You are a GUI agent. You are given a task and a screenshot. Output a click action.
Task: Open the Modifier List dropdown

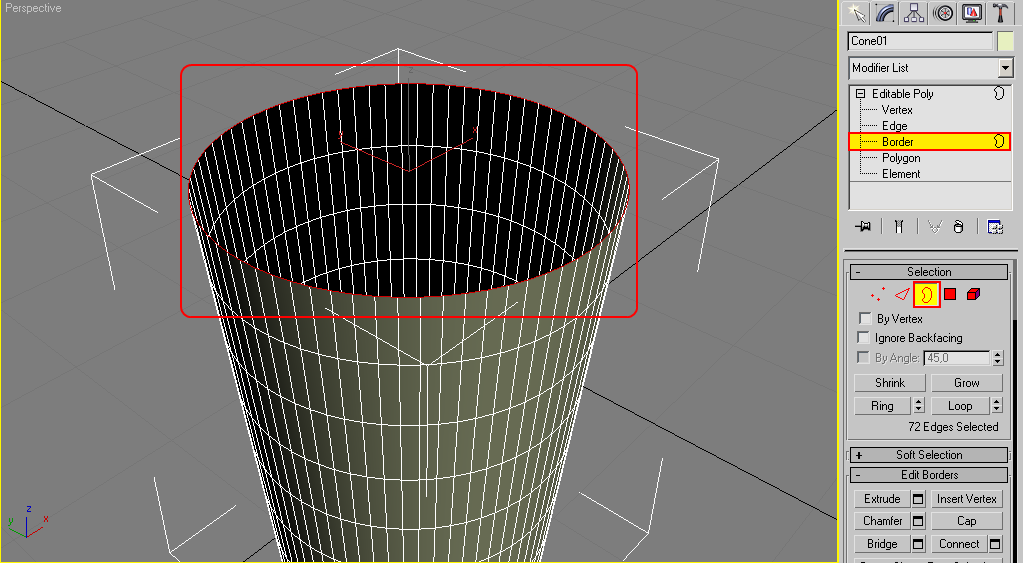click(x=930, y=68)
